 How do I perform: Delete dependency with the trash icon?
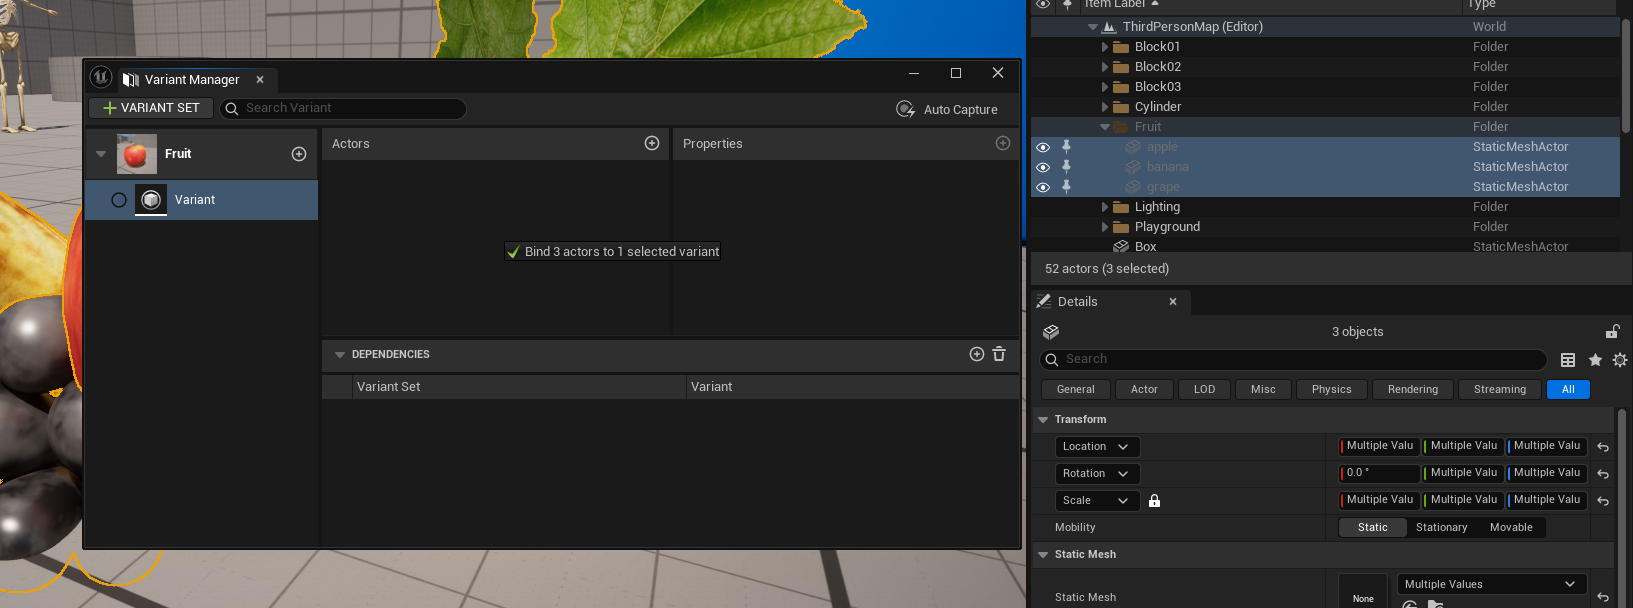999,354
